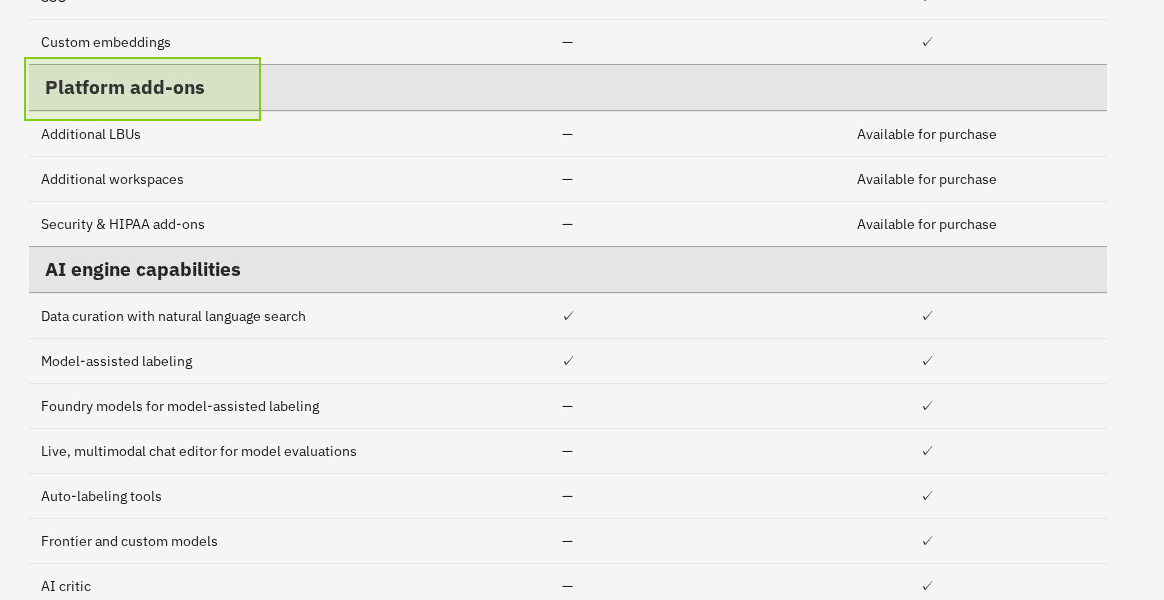Click the checkmark for Live multimodal chat editor
Image resolution: width=1164 pixels, height=600 pixels.
(x=927, y=451)
